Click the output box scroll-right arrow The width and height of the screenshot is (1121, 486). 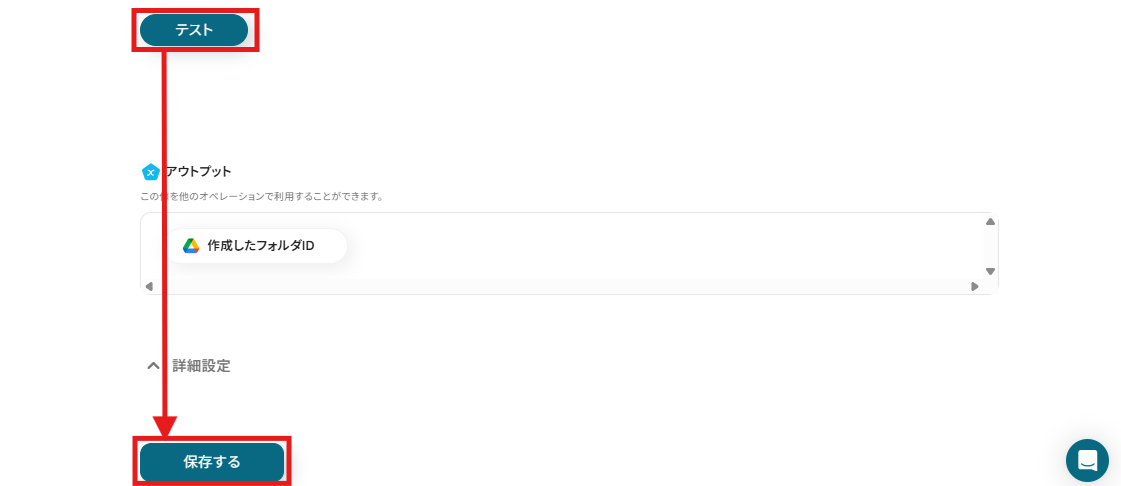pyautogui.click(x=974, y=287)
